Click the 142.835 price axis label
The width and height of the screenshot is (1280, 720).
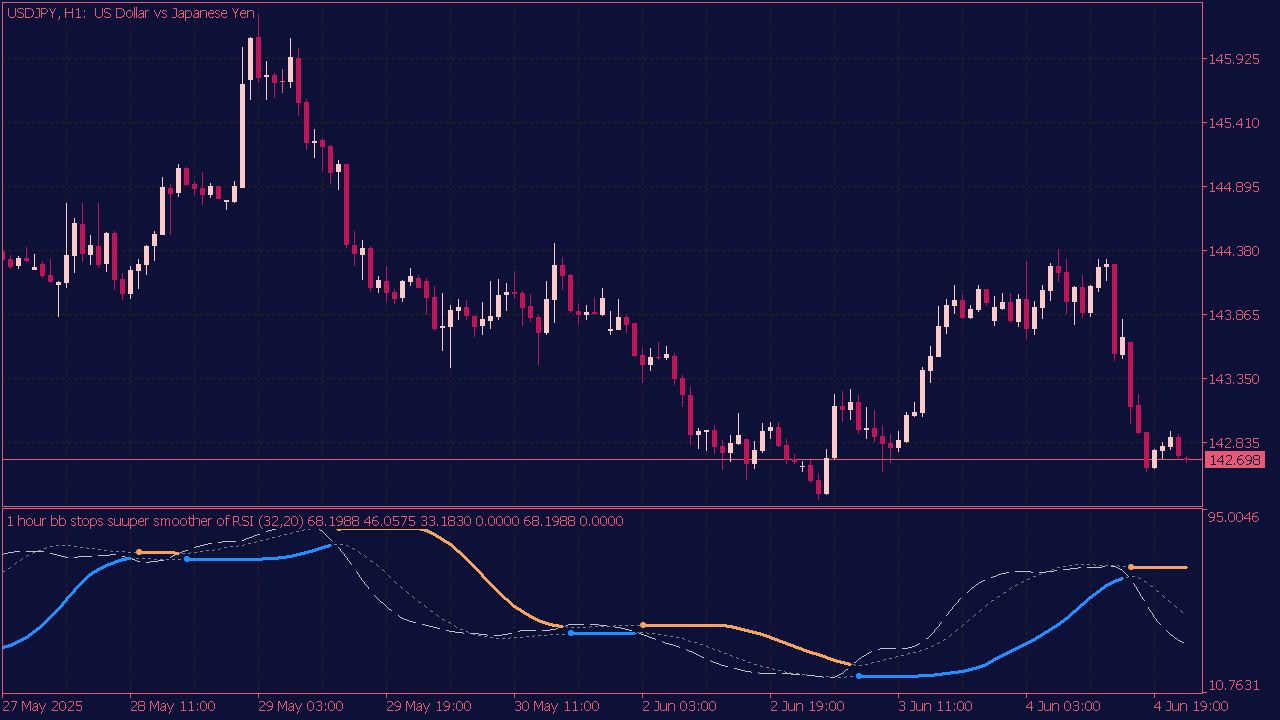tap(1234, 443)
